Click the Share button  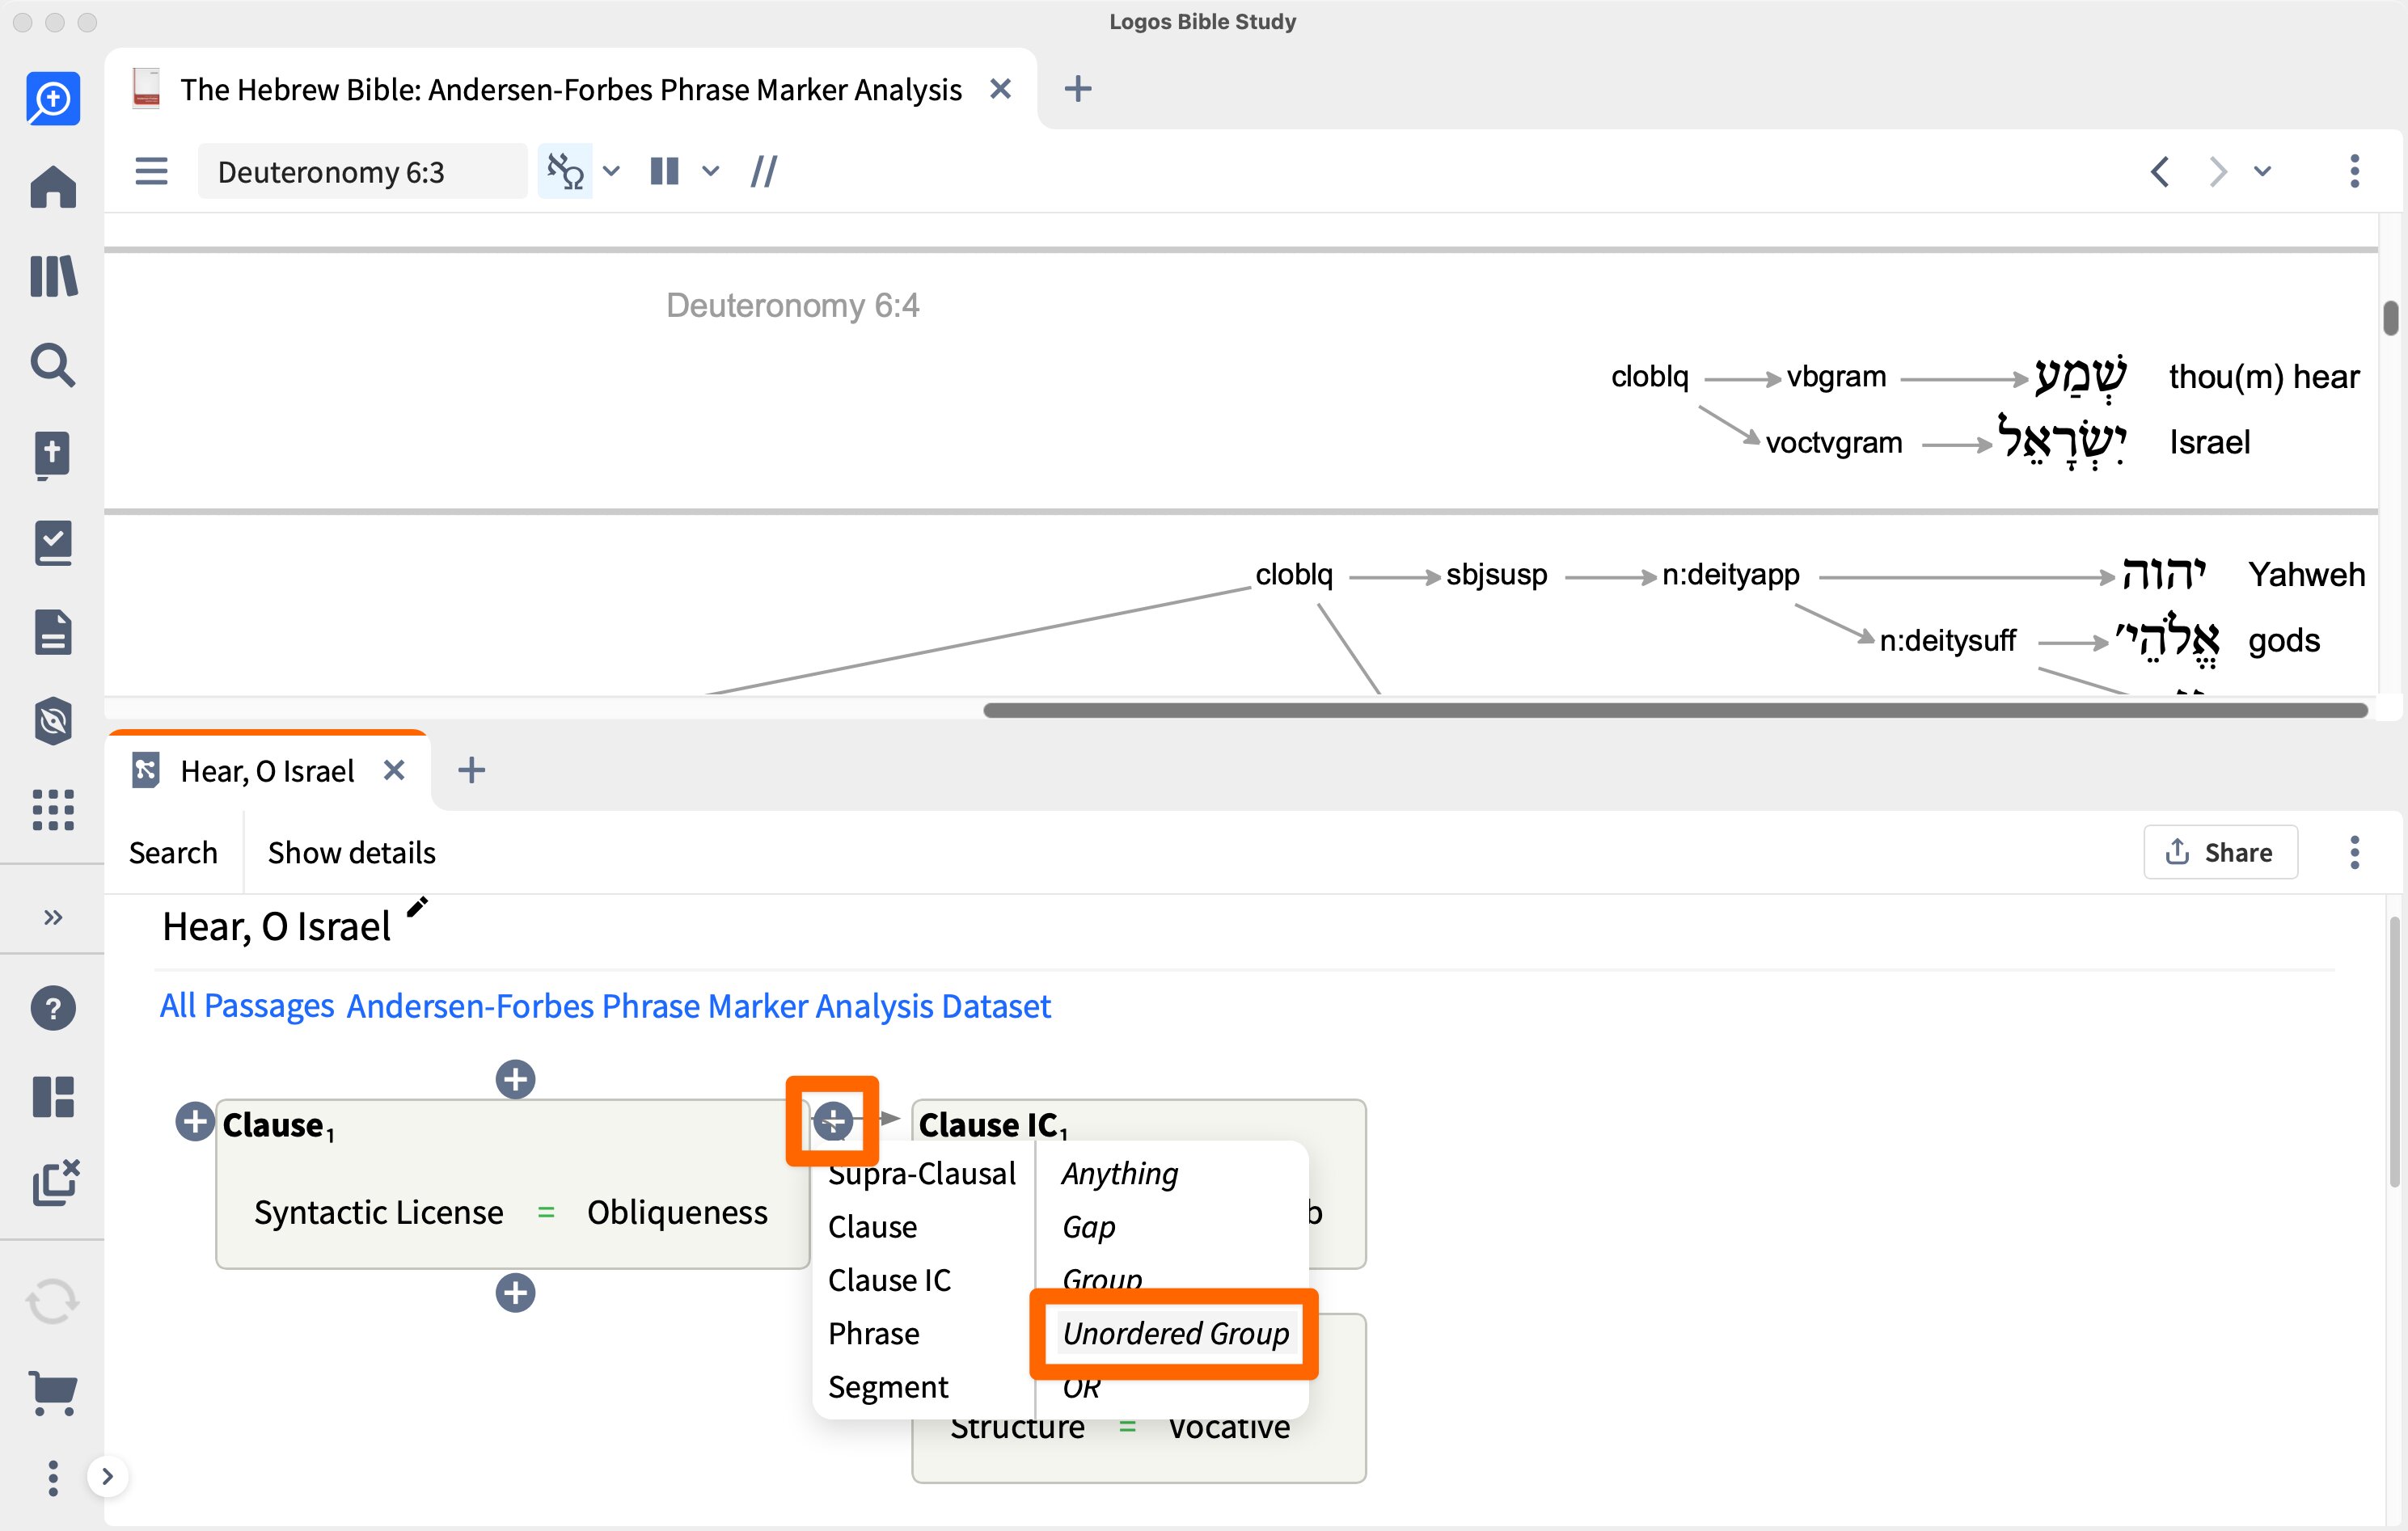pyautogui.click(x=2220, y=852)
